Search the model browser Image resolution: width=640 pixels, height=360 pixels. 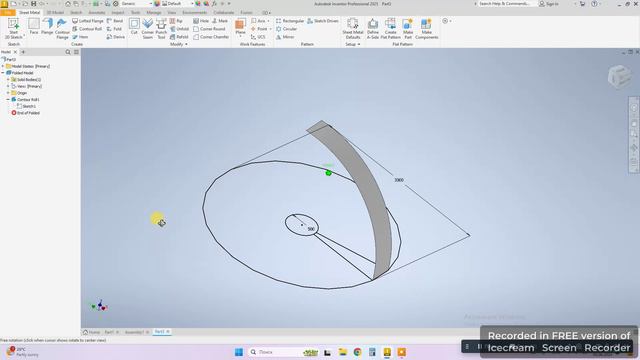[68, 52]
